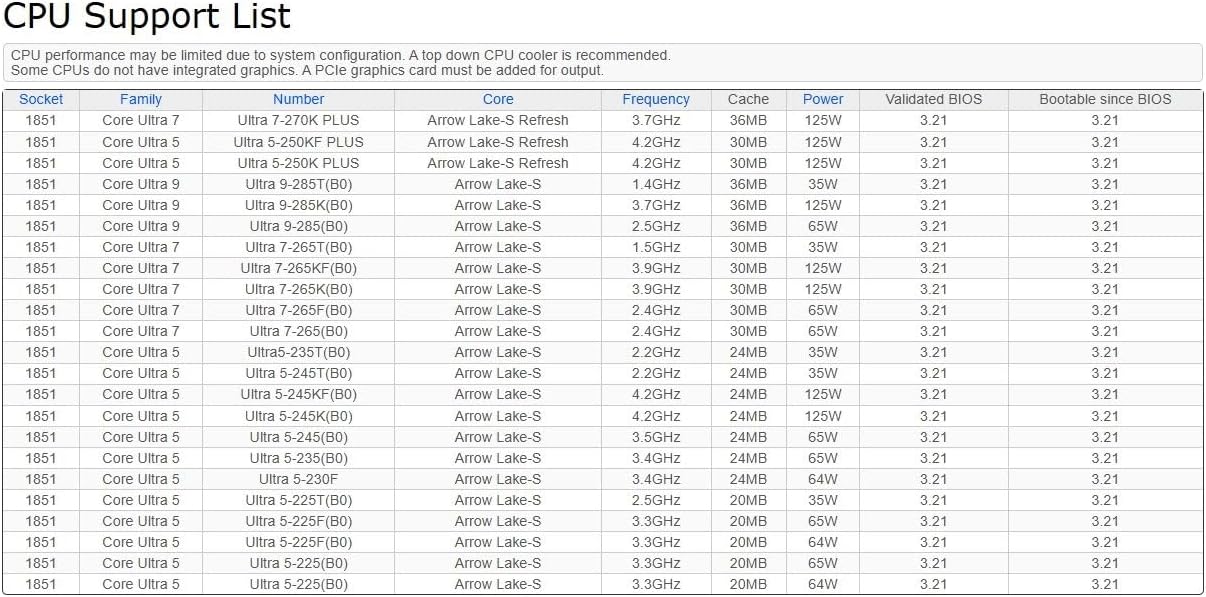Click the 3.9GHz frequency in the Ultra 7-265K(B0) row
Image resolution: width=1206 pixels, height=597 pixels.
click(656, 289)
